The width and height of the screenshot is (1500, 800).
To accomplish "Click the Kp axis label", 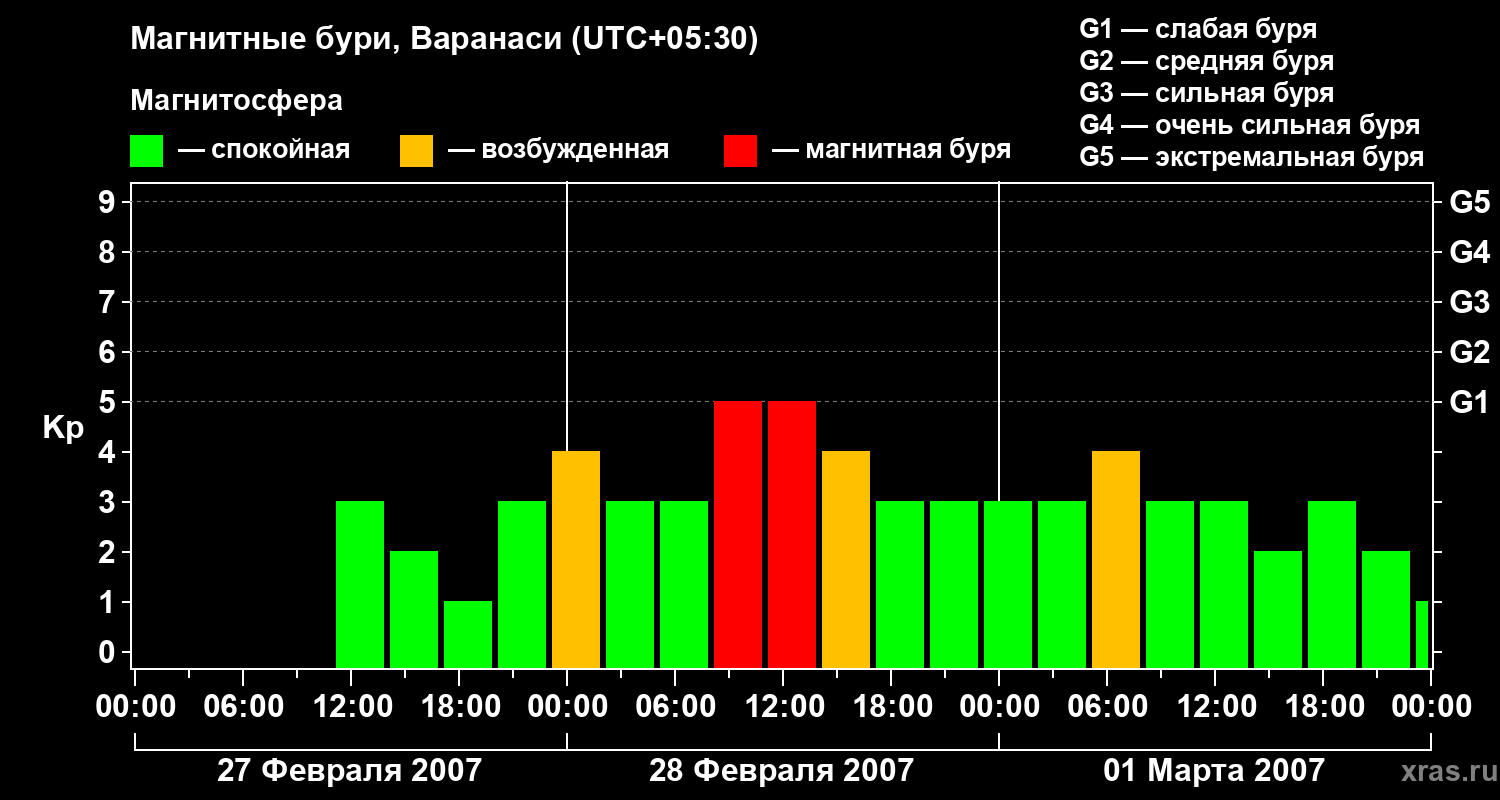I will pos(63,429).
